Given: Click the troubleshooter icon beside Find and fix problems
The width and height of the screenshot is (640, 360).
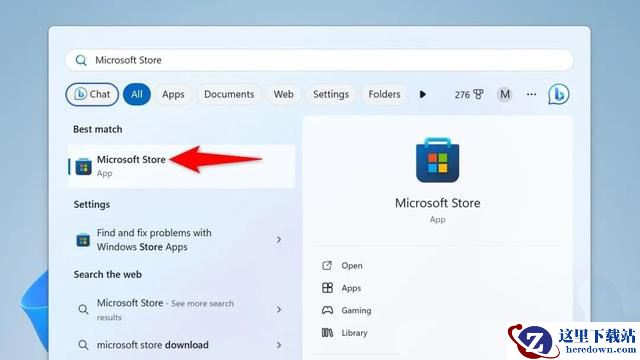Looking at the screenshot, I should tap(83, 240).
